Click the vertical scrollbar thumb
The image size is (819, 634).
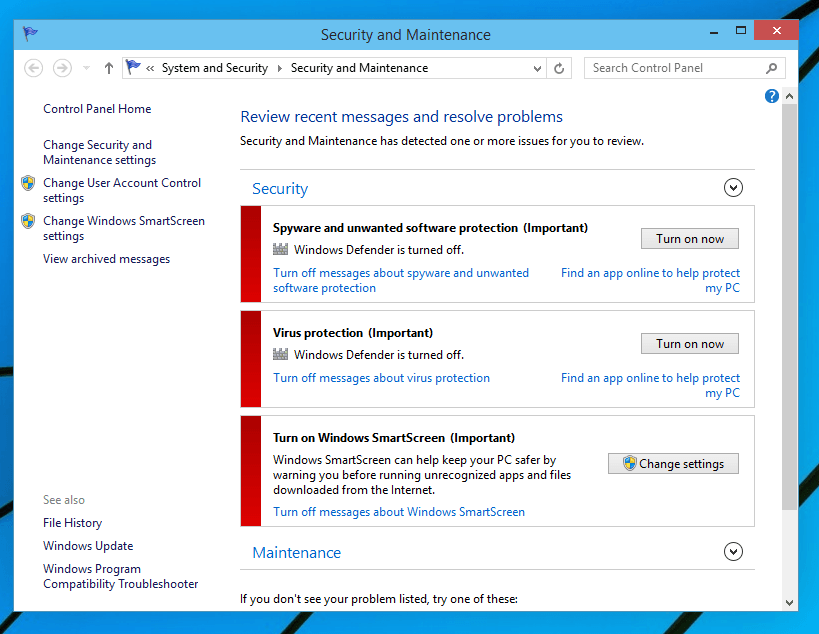[x=789, y=307]
